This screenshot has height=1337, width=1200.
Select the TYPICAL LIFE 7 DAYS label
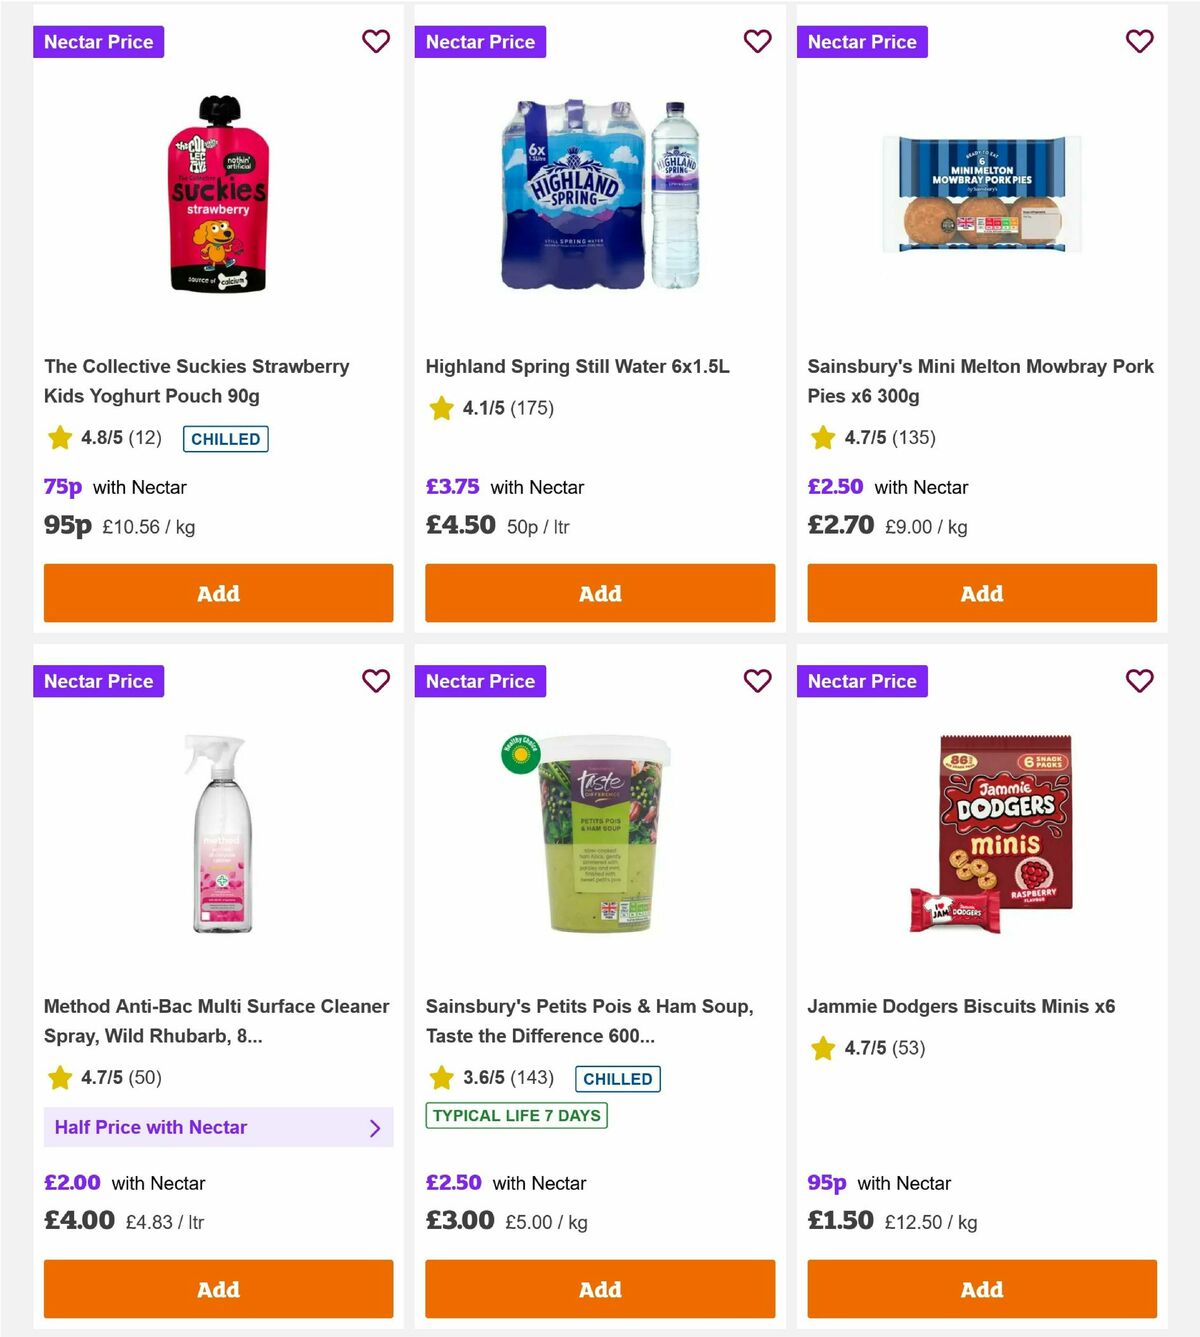pos(516,1115)
